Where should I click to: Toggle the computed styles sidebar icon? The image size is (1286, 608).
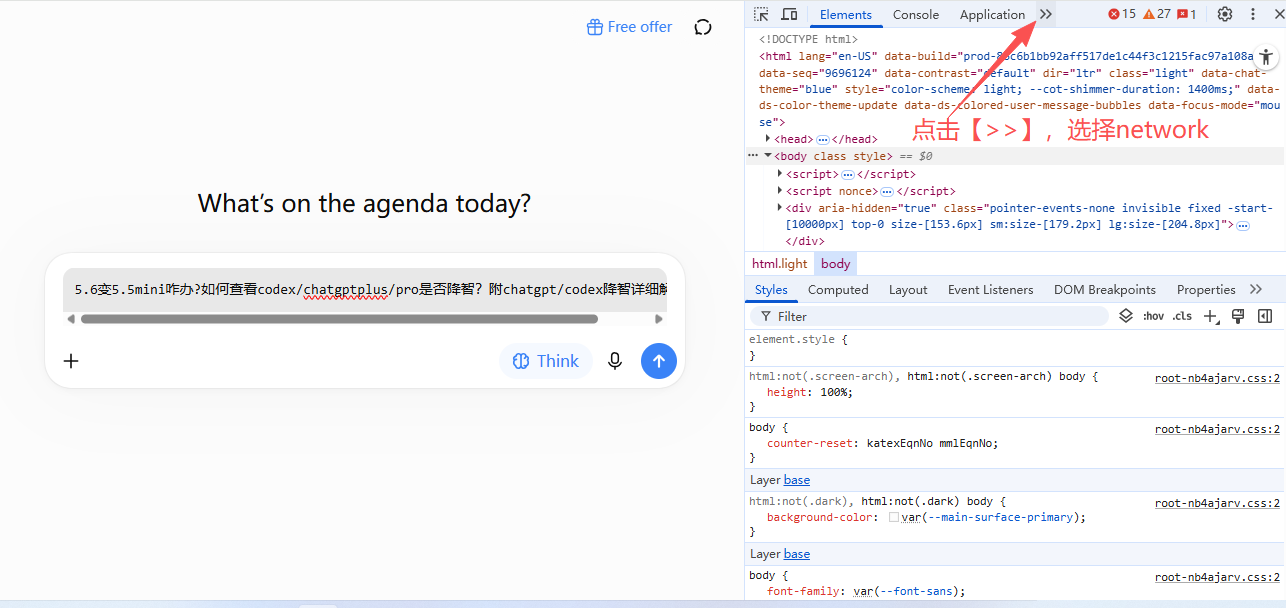coord(1265,316)
